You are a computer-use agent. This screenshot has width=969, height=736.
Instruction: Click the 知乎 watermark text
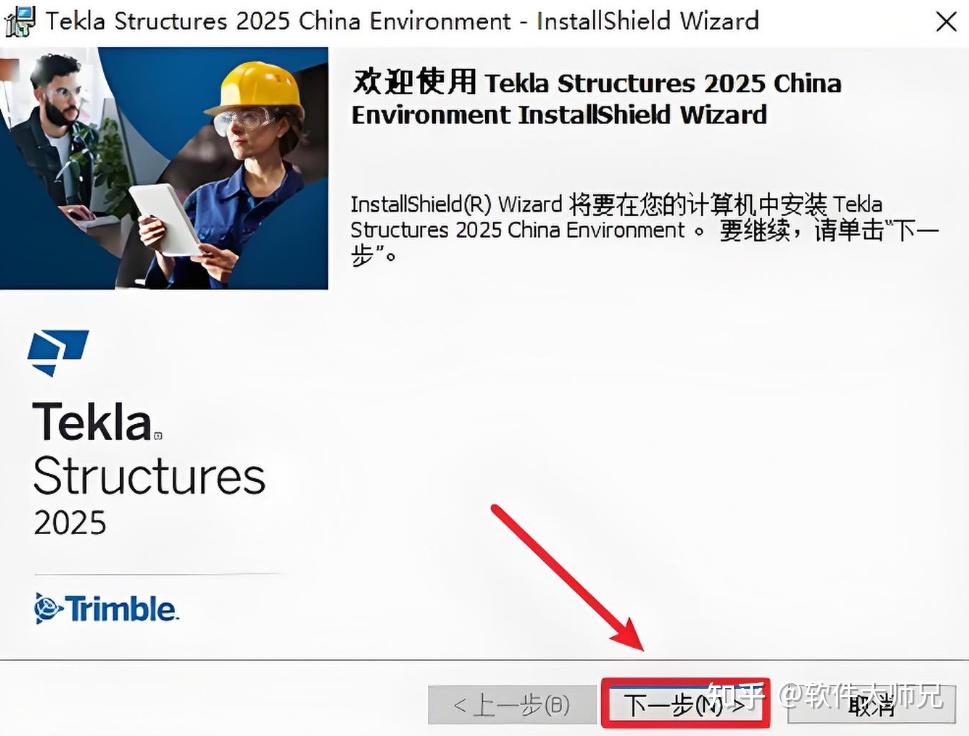(736, 696)
